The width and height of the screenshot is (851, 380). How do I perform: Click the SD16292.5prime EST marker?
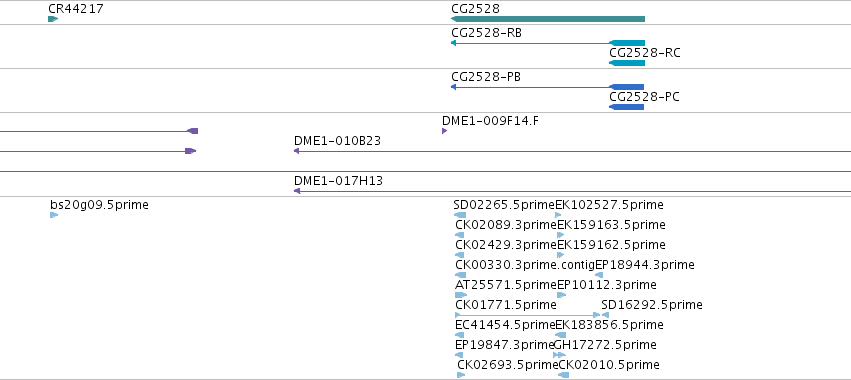[605, 315]
